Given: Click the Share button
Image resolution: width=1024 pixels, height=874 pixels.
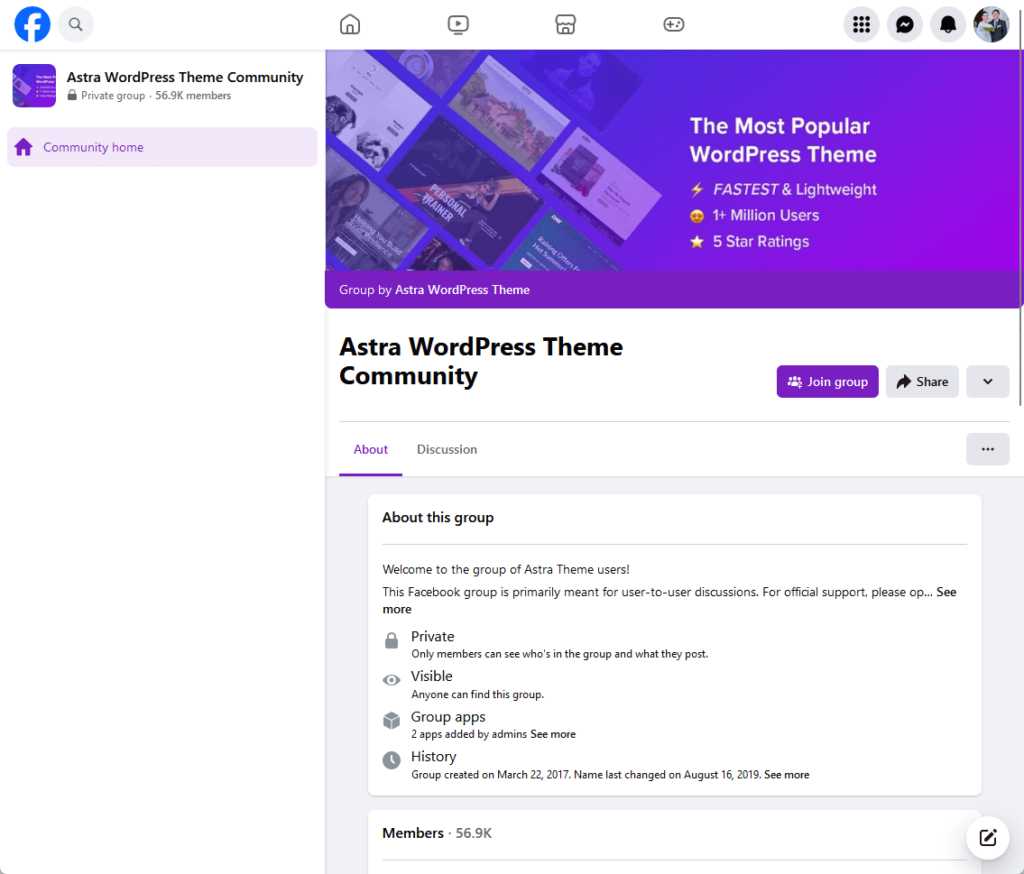Looking at the screenshot, I should (x=922, y=381).
